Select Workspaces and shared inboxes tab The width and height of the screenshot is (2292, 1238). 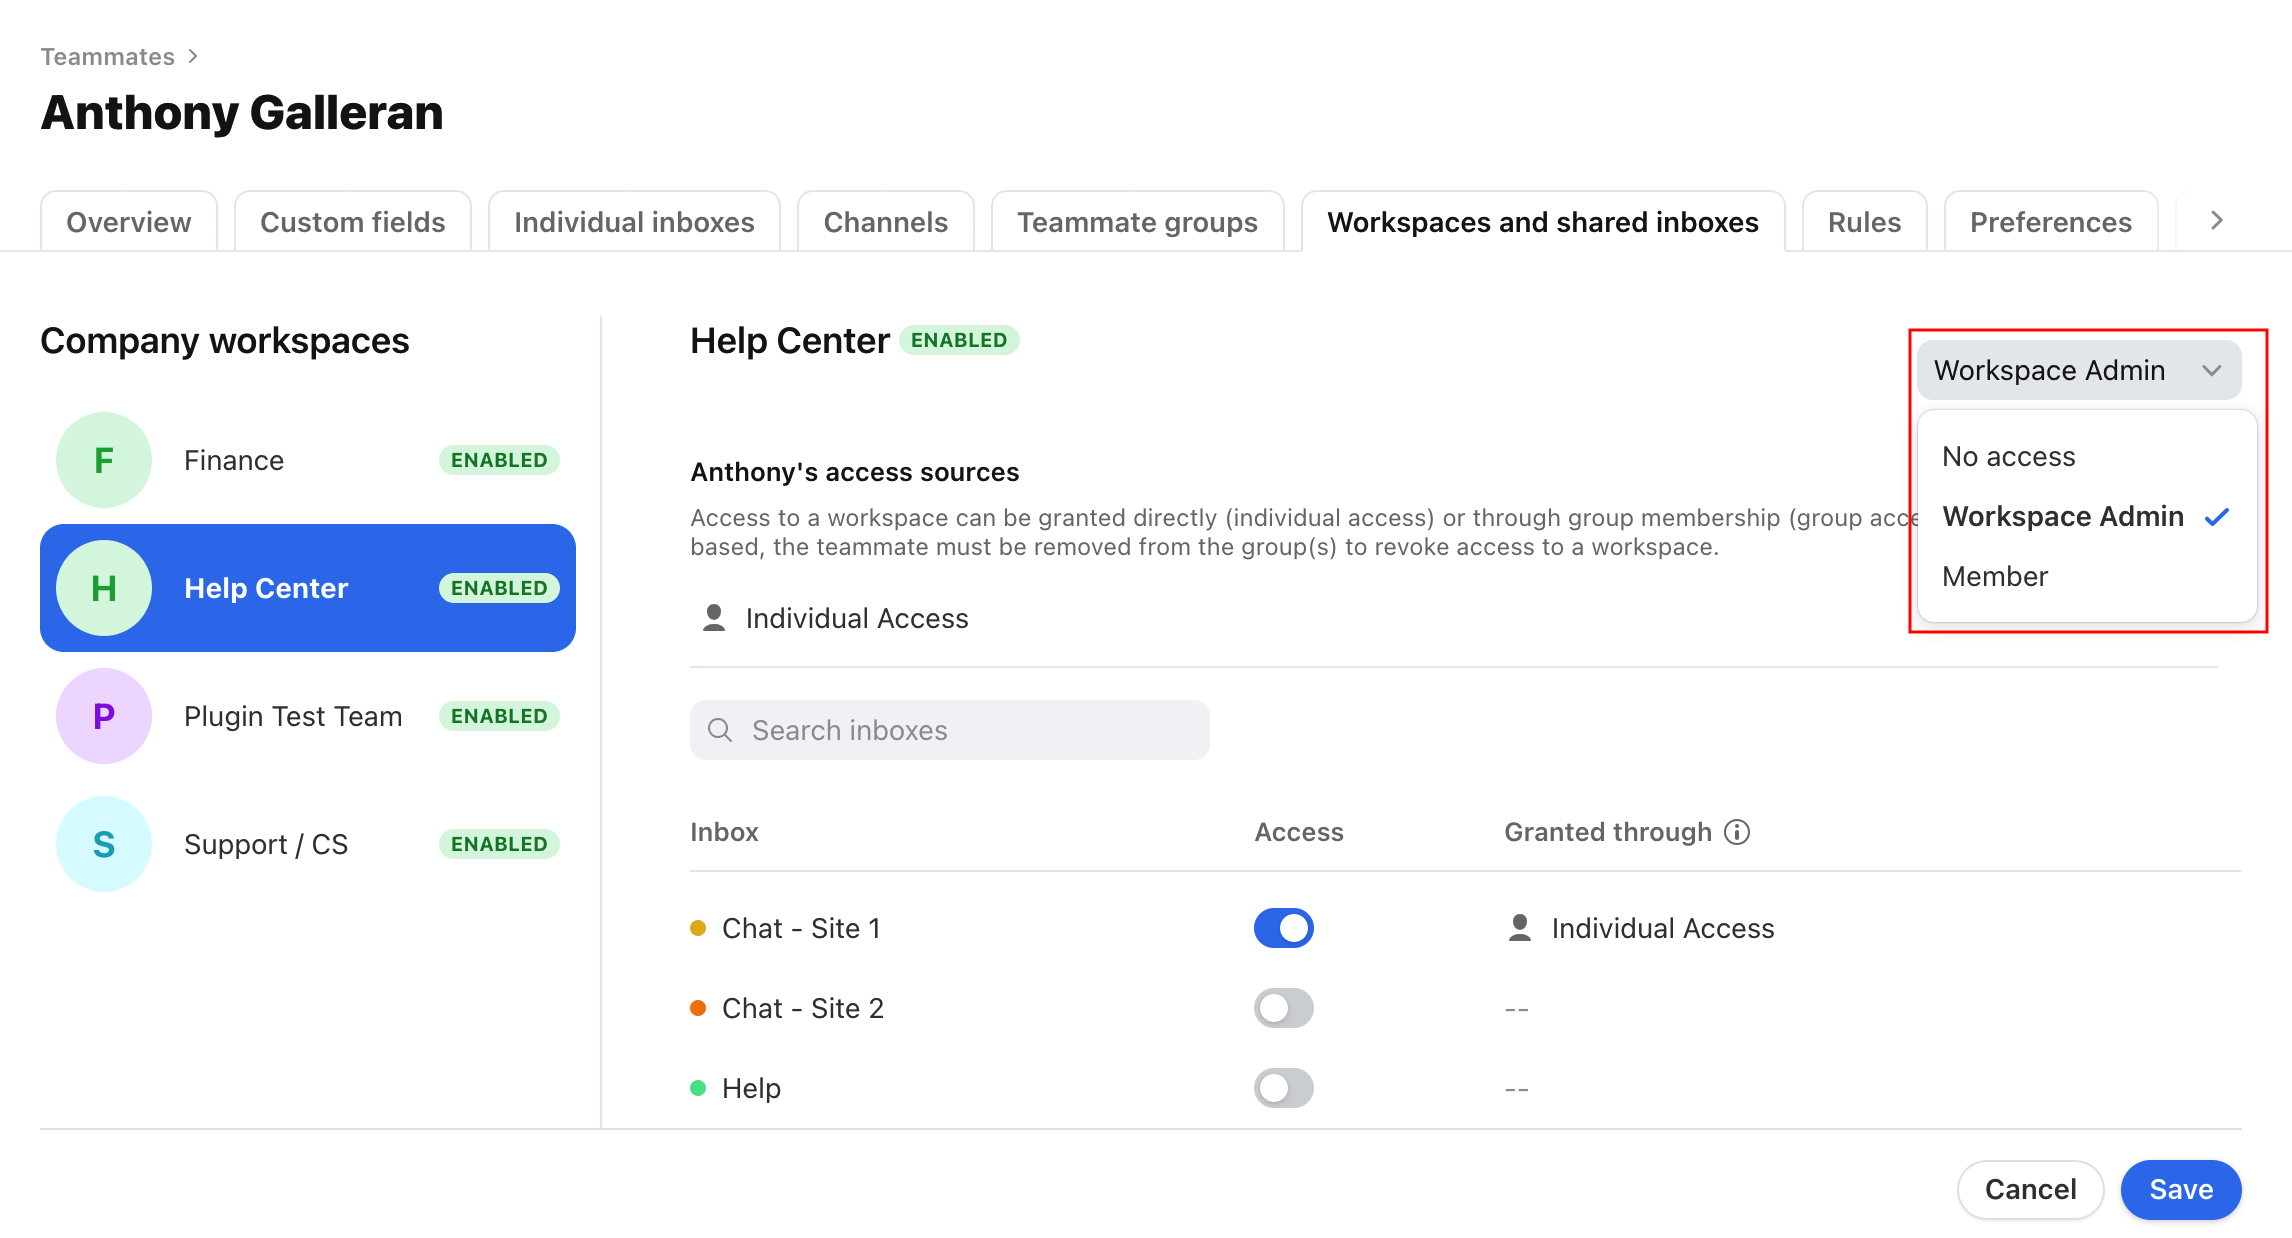tap(1543, 221)
